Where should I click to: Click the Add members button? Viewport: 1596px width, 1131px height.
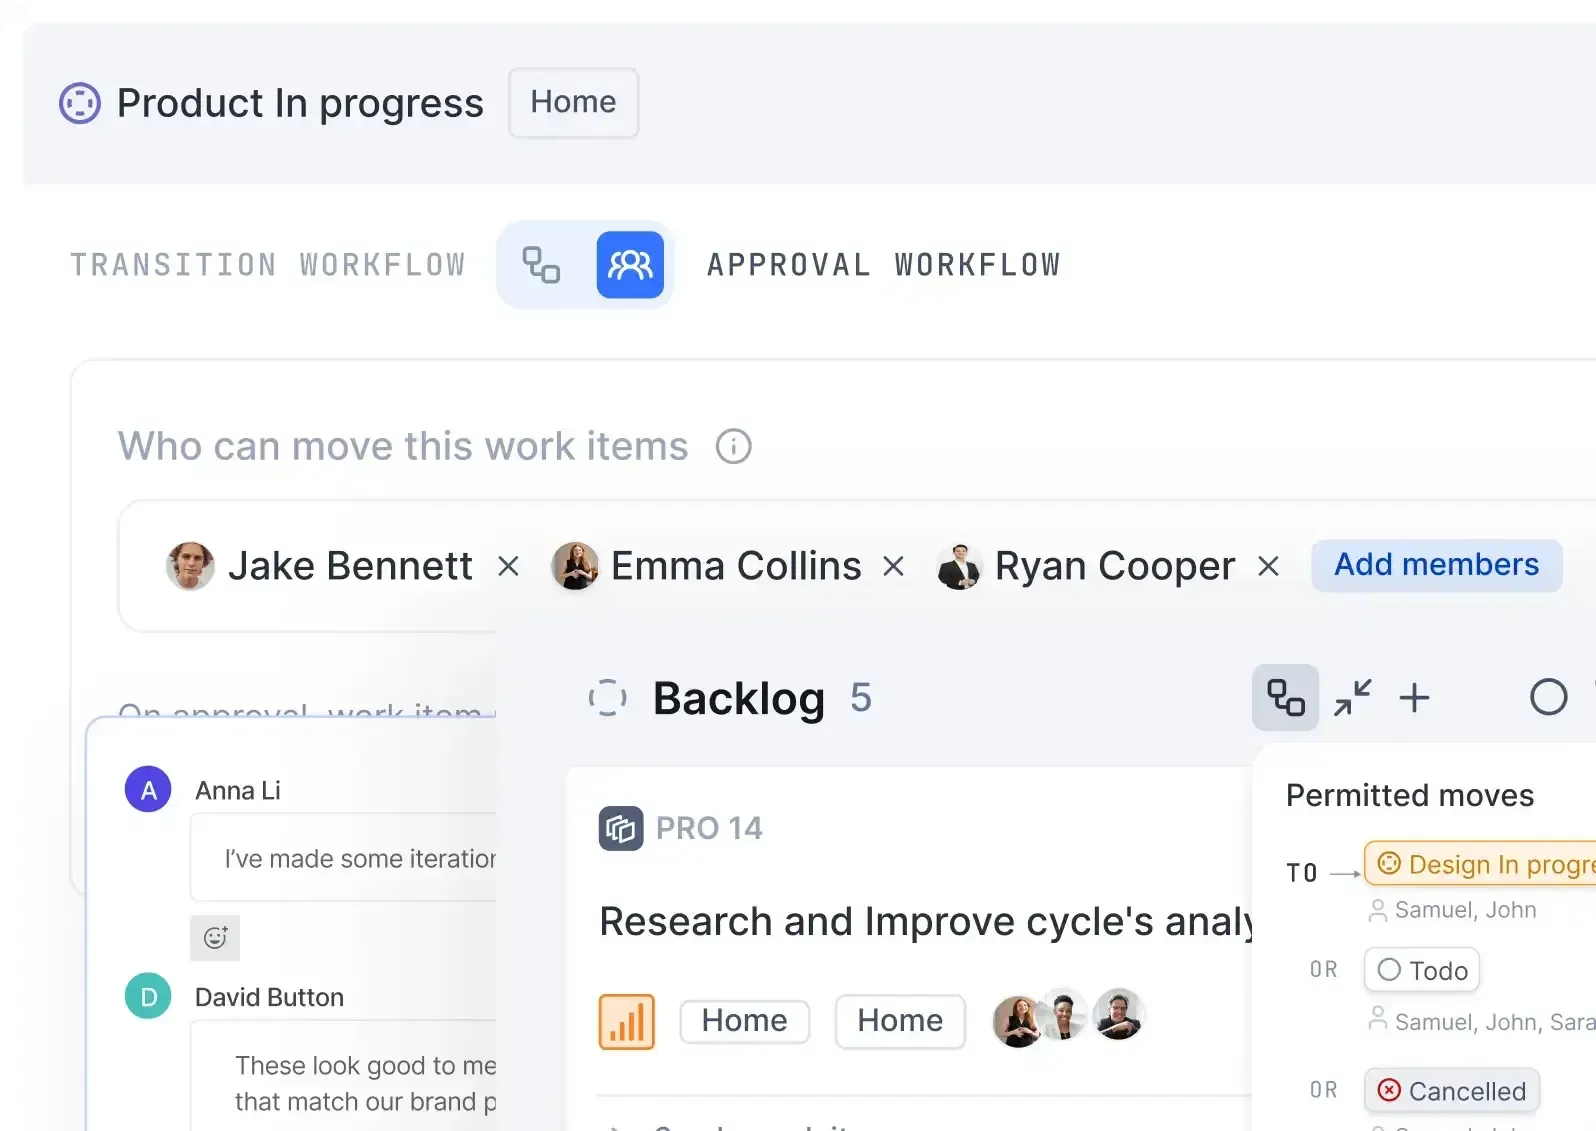pyautogui.click(x=1436, y=565)
